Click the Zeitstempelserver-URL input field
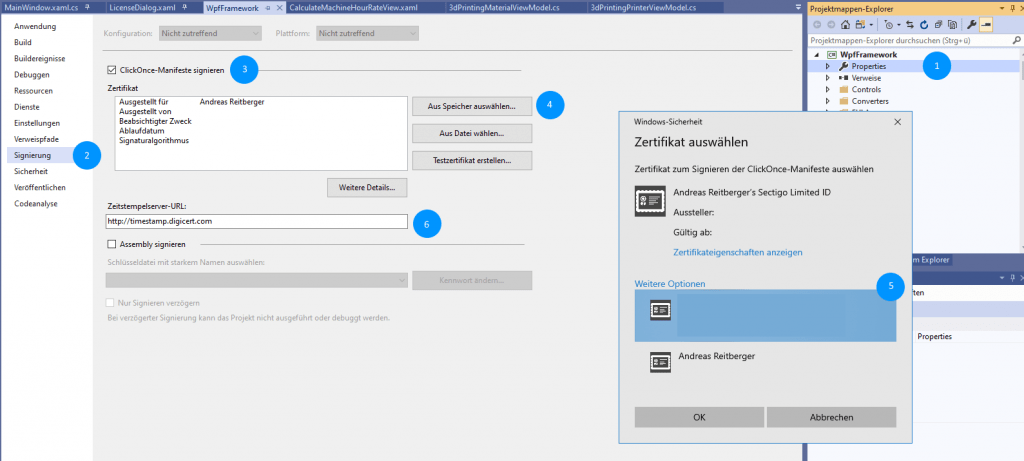 pos(255,221)
